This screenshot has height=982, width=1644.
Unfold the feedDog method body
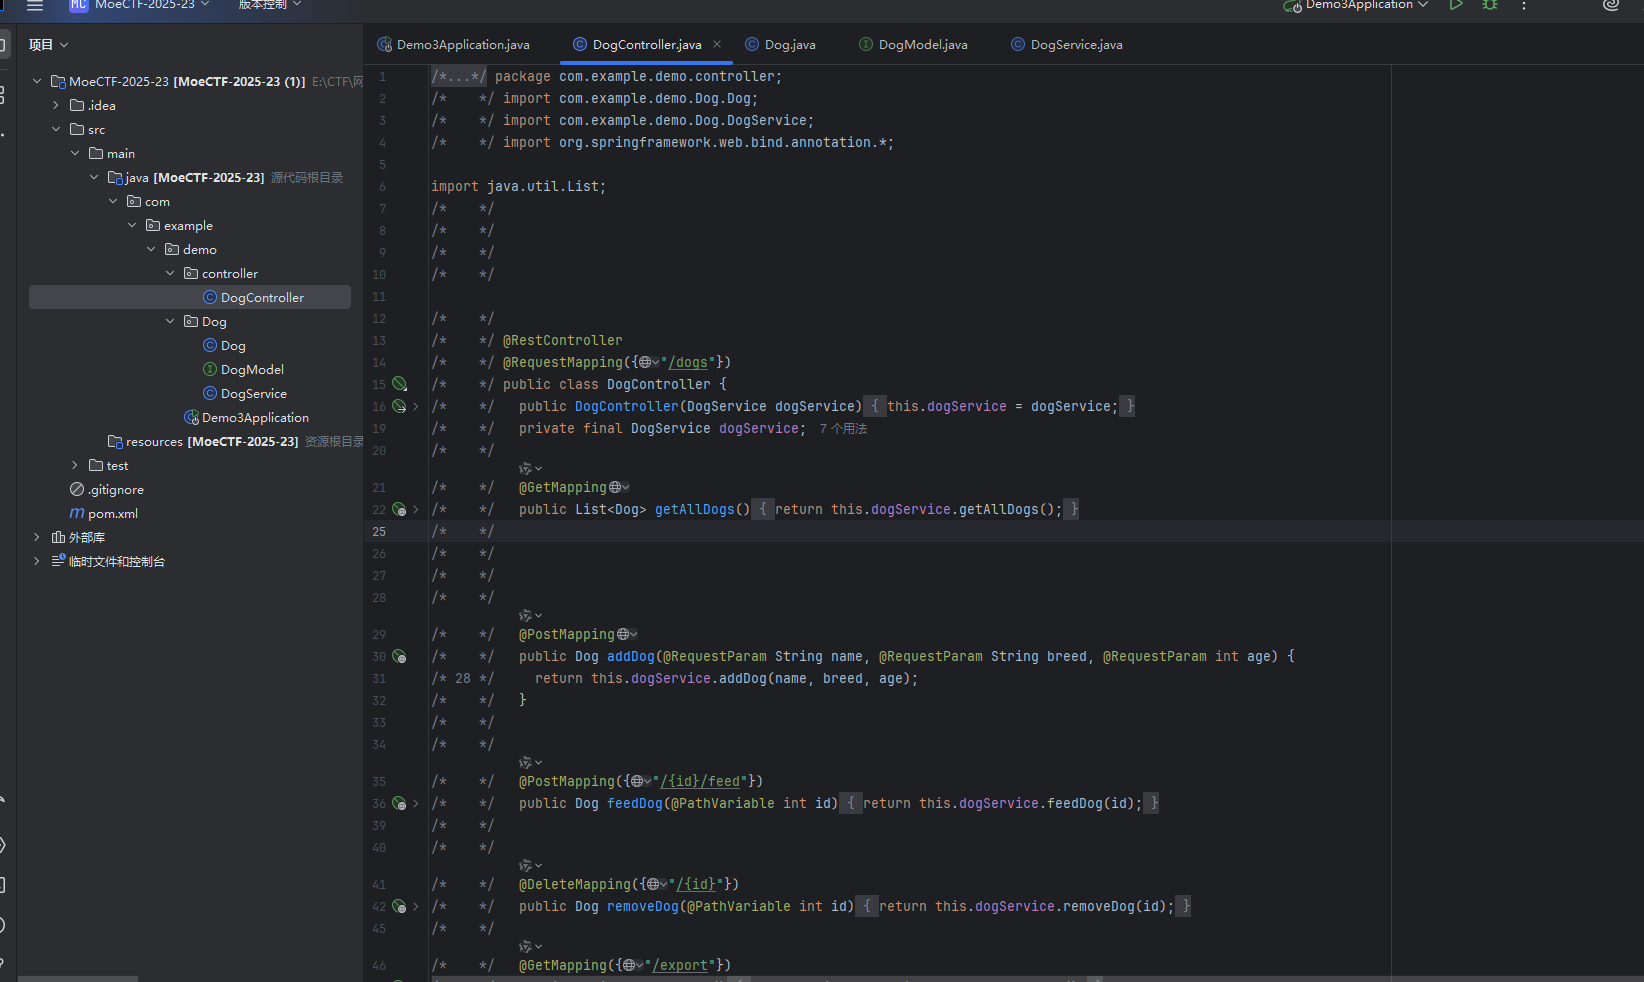click(x=416, y=803)
